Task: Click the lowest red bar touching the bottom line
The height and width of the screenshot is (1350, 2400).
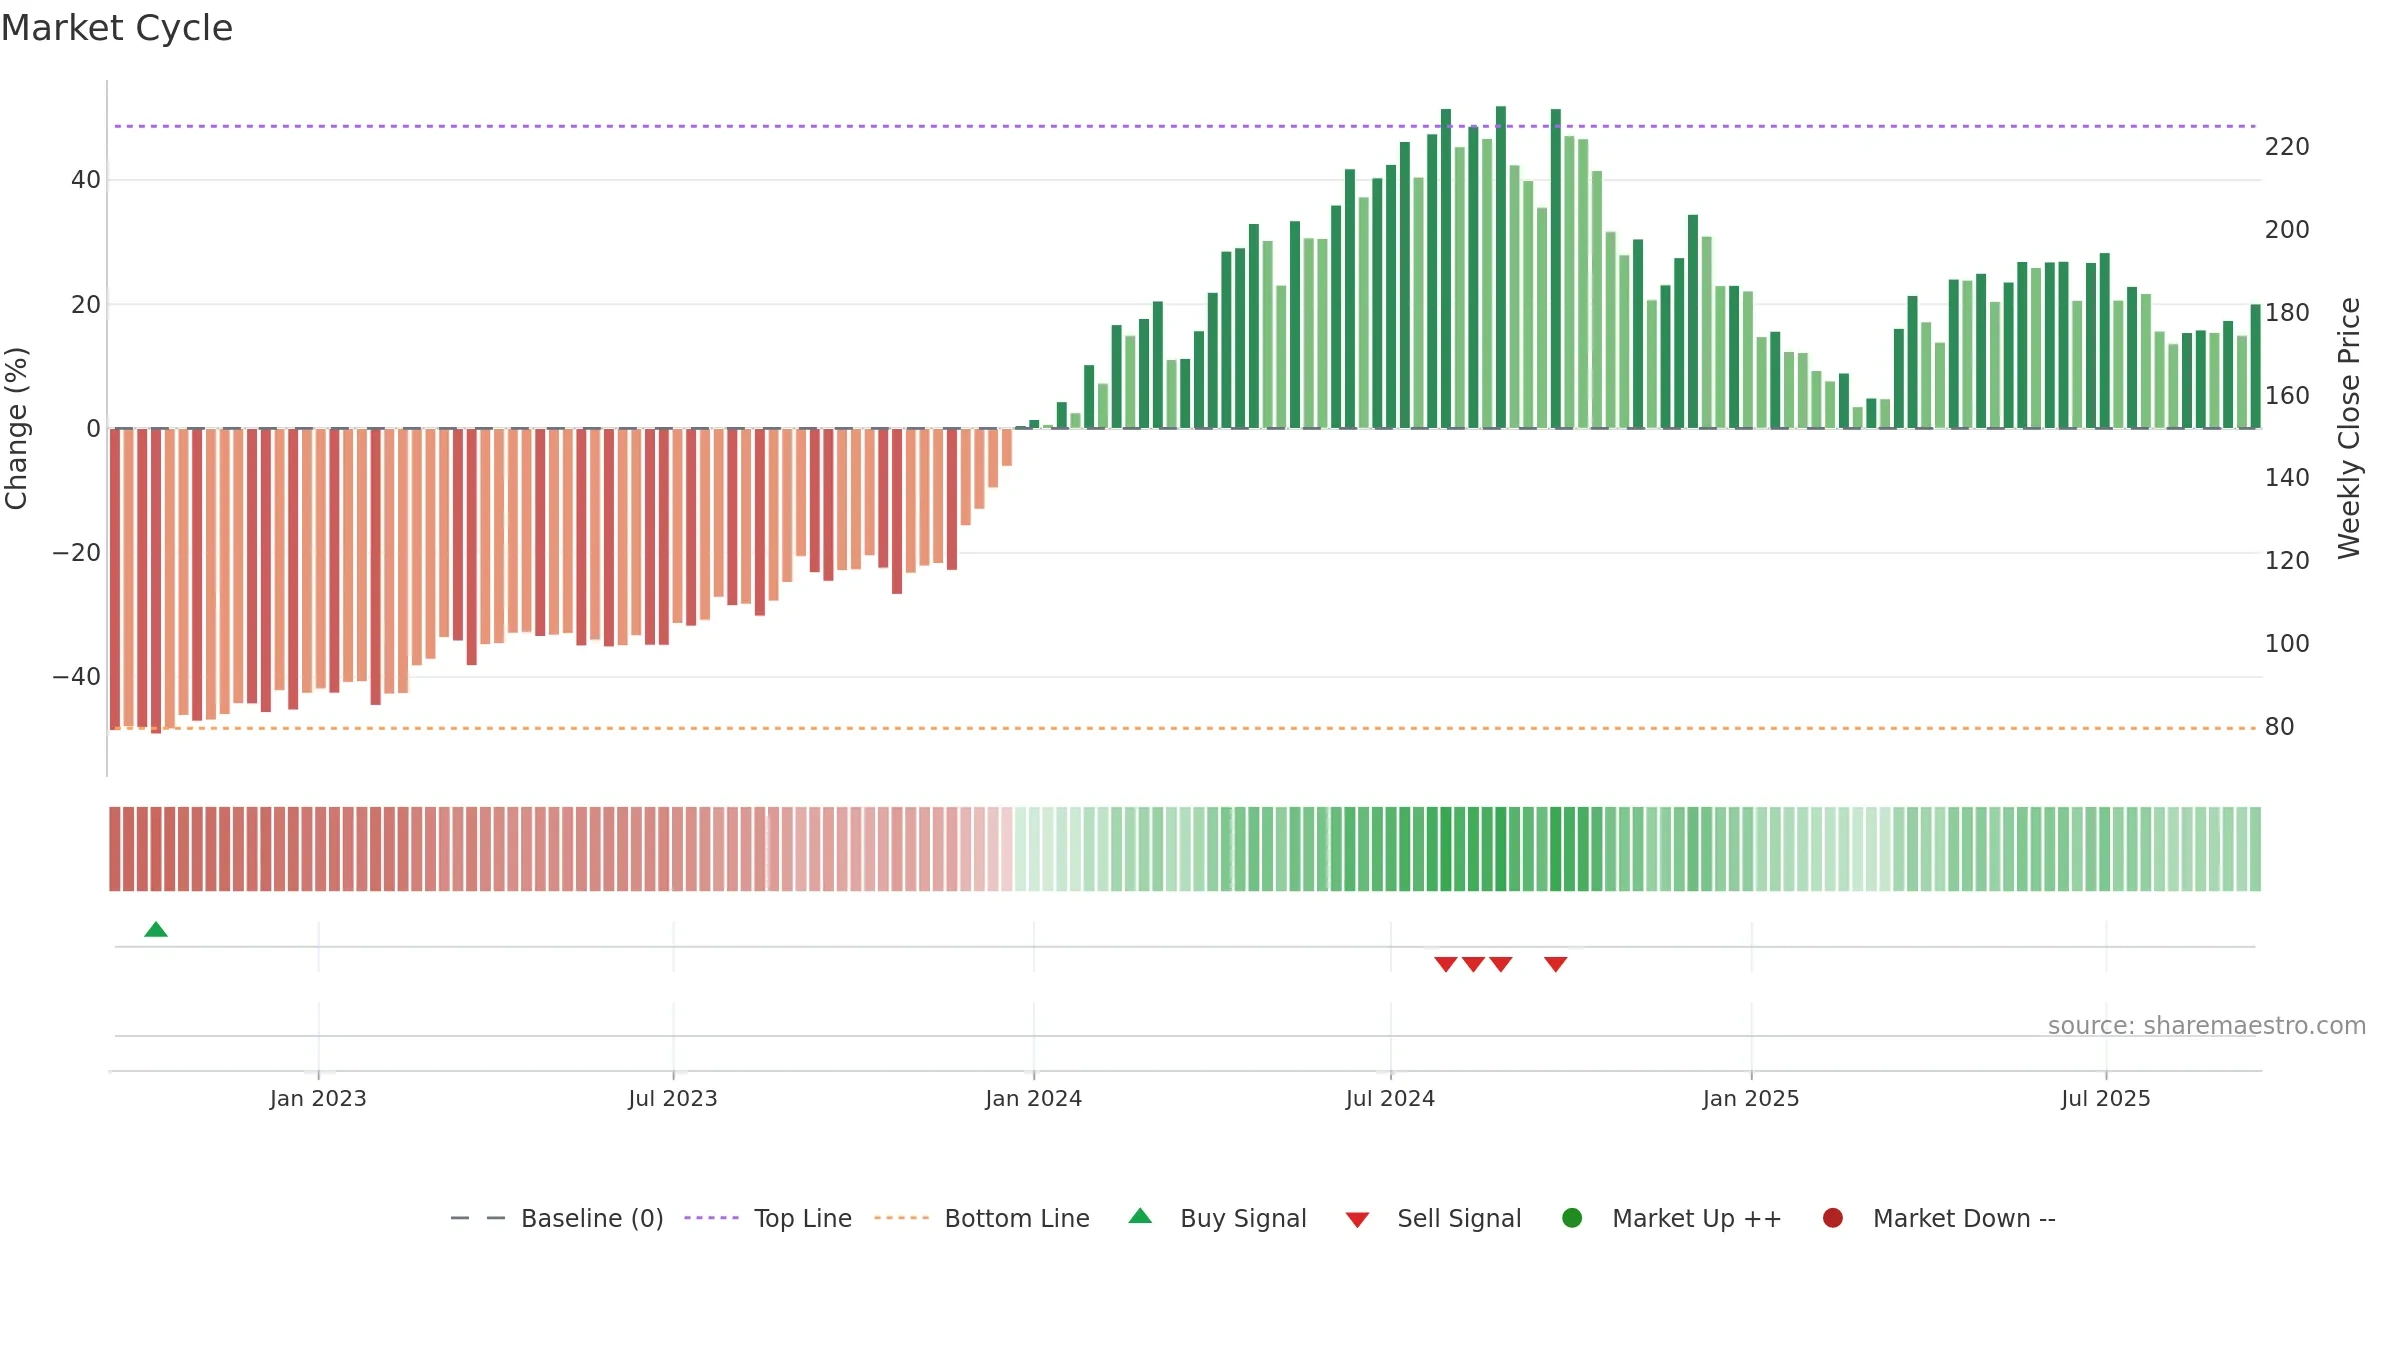Action: [x=156, y=581]
